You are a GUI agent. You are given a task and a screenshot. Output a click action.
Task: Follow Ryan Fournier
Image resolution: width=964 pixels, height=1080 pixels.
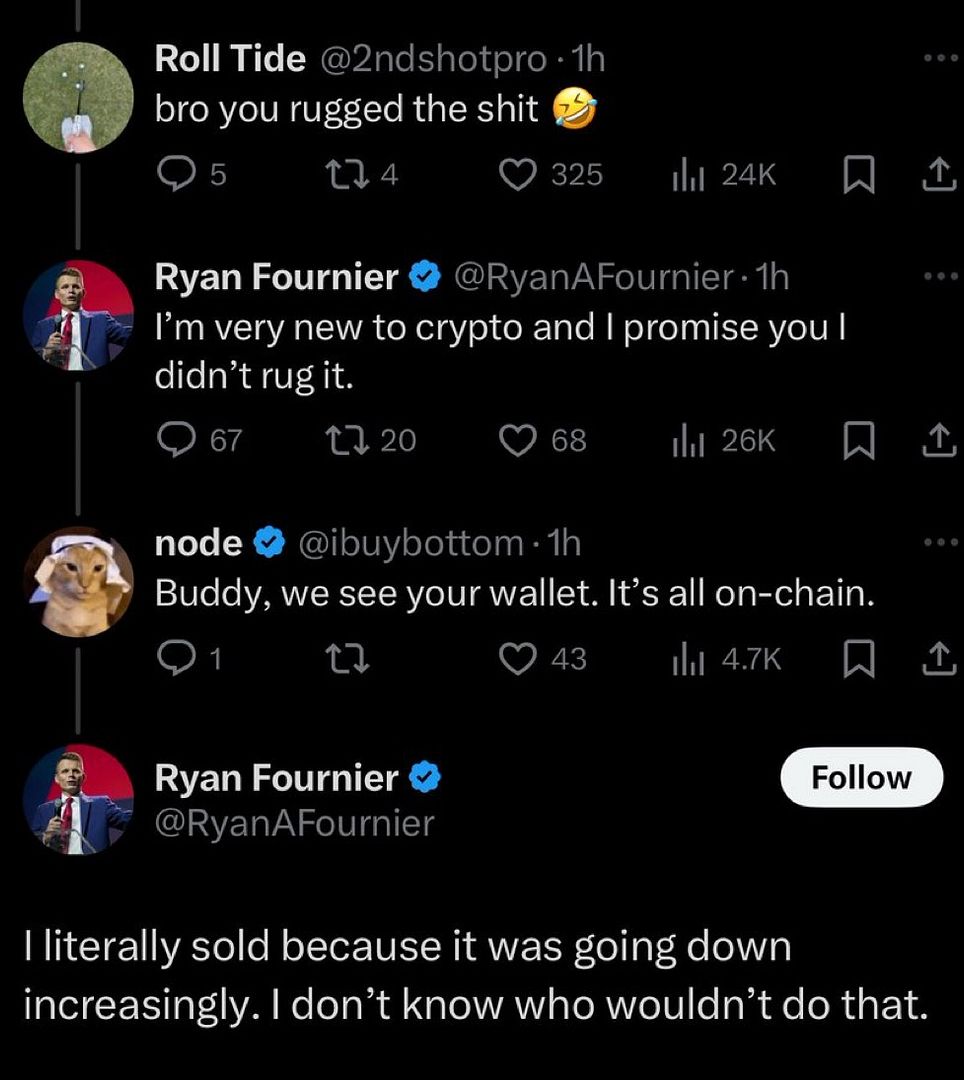pyautogui.click(x=861, y=777)
